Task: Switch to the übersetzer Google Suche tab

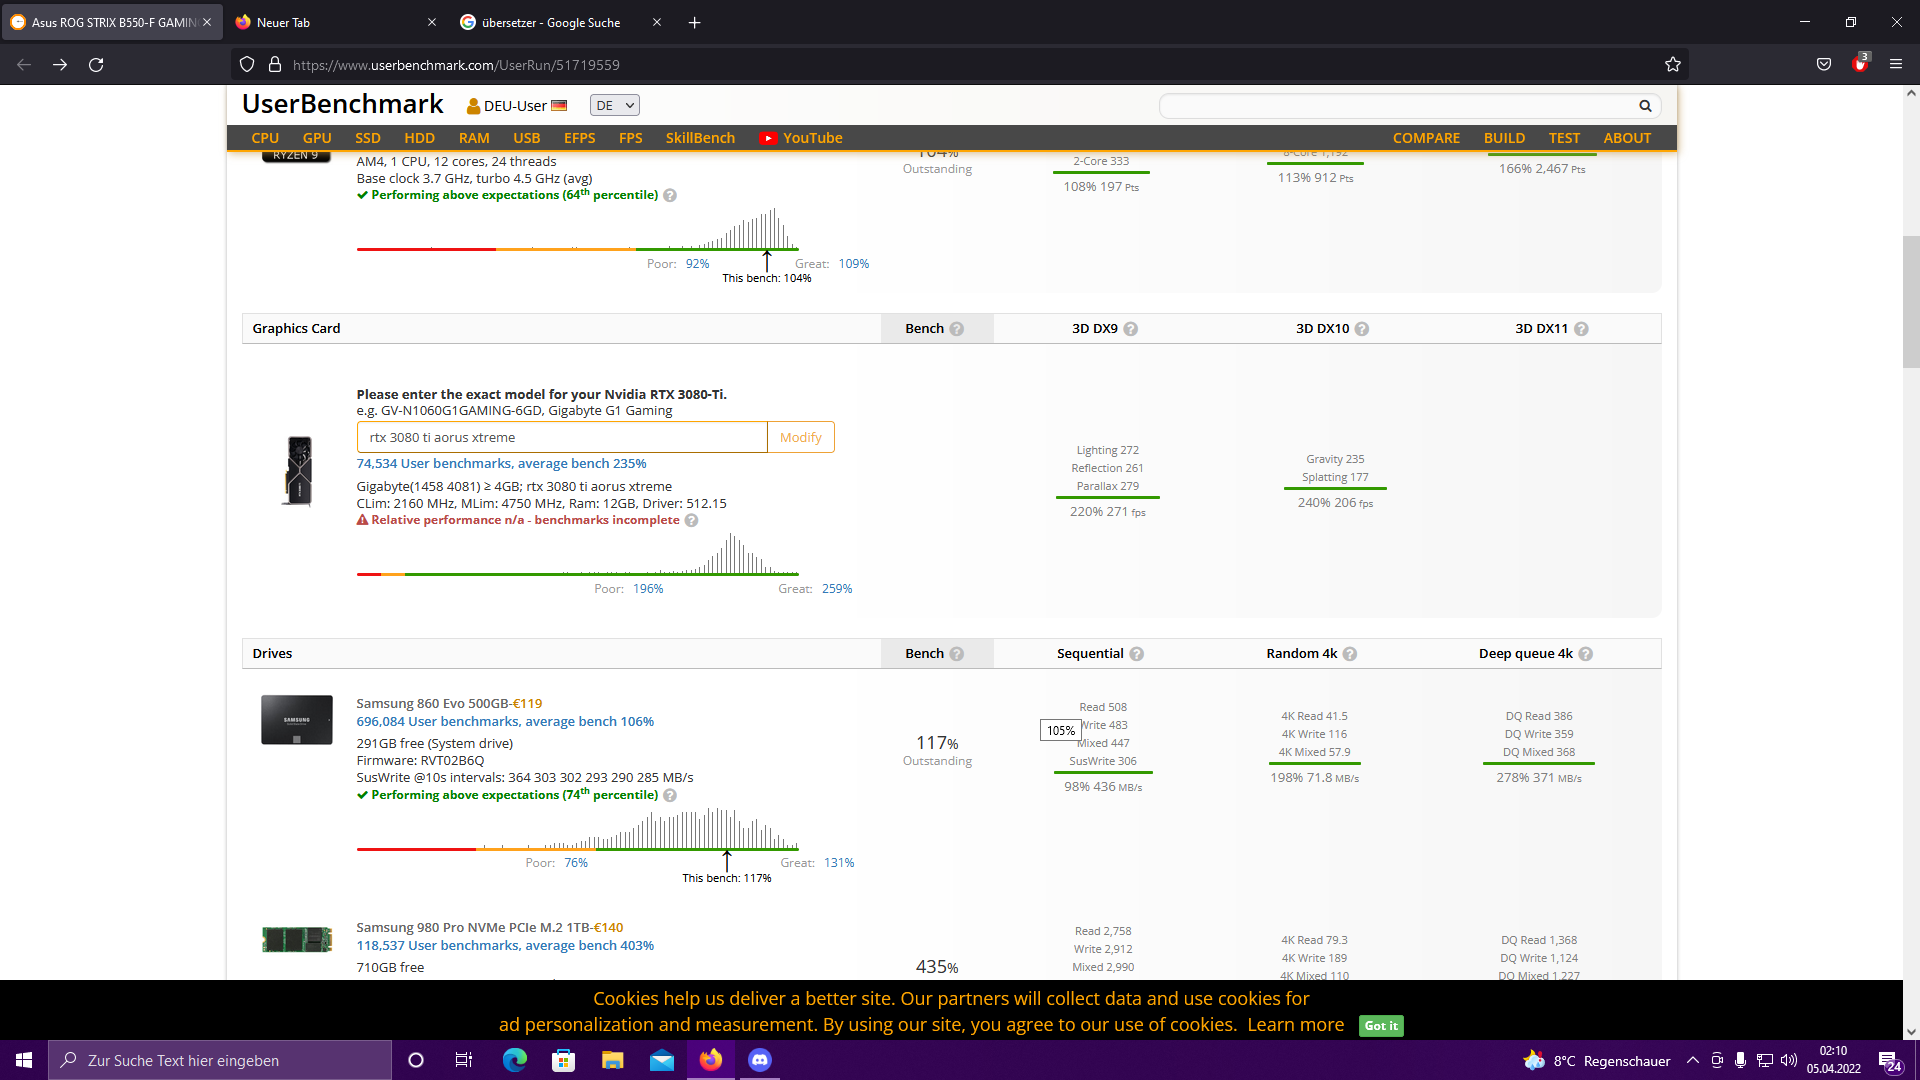Action: tap(550, 22)
